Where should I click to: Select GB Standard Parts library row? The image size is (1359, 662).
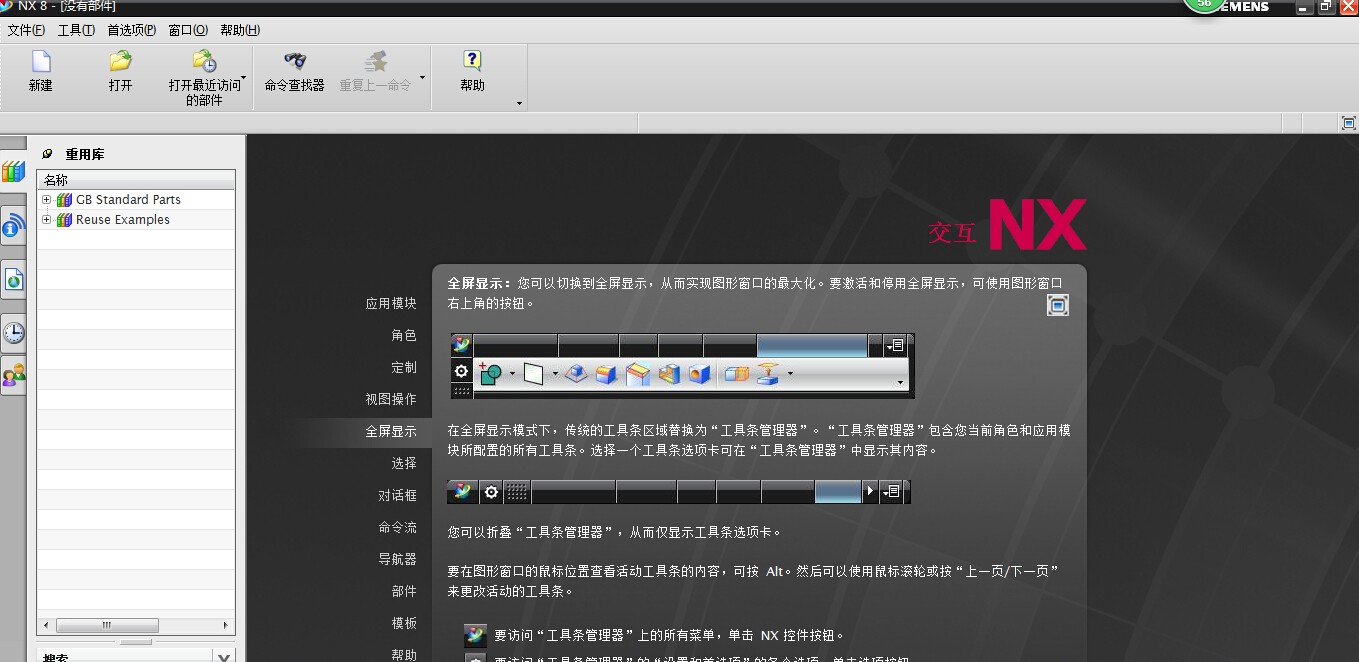136,200
